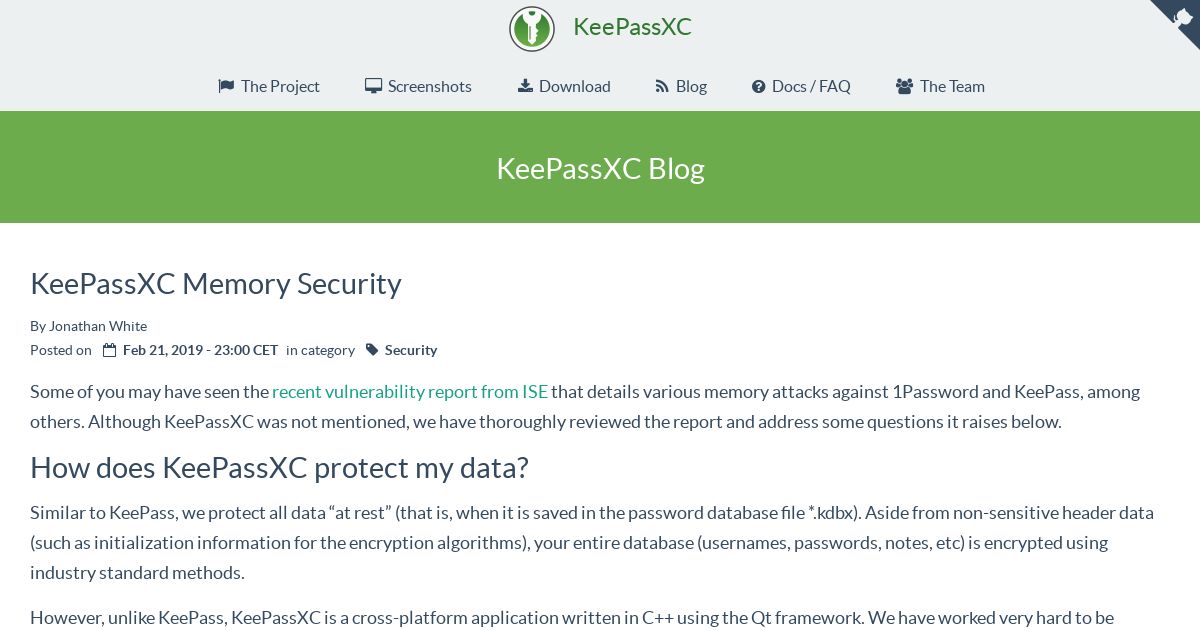Image resolution: width=1200 pixels, height=630 pixels.
Task: Open the Download page
Action: 564,86
